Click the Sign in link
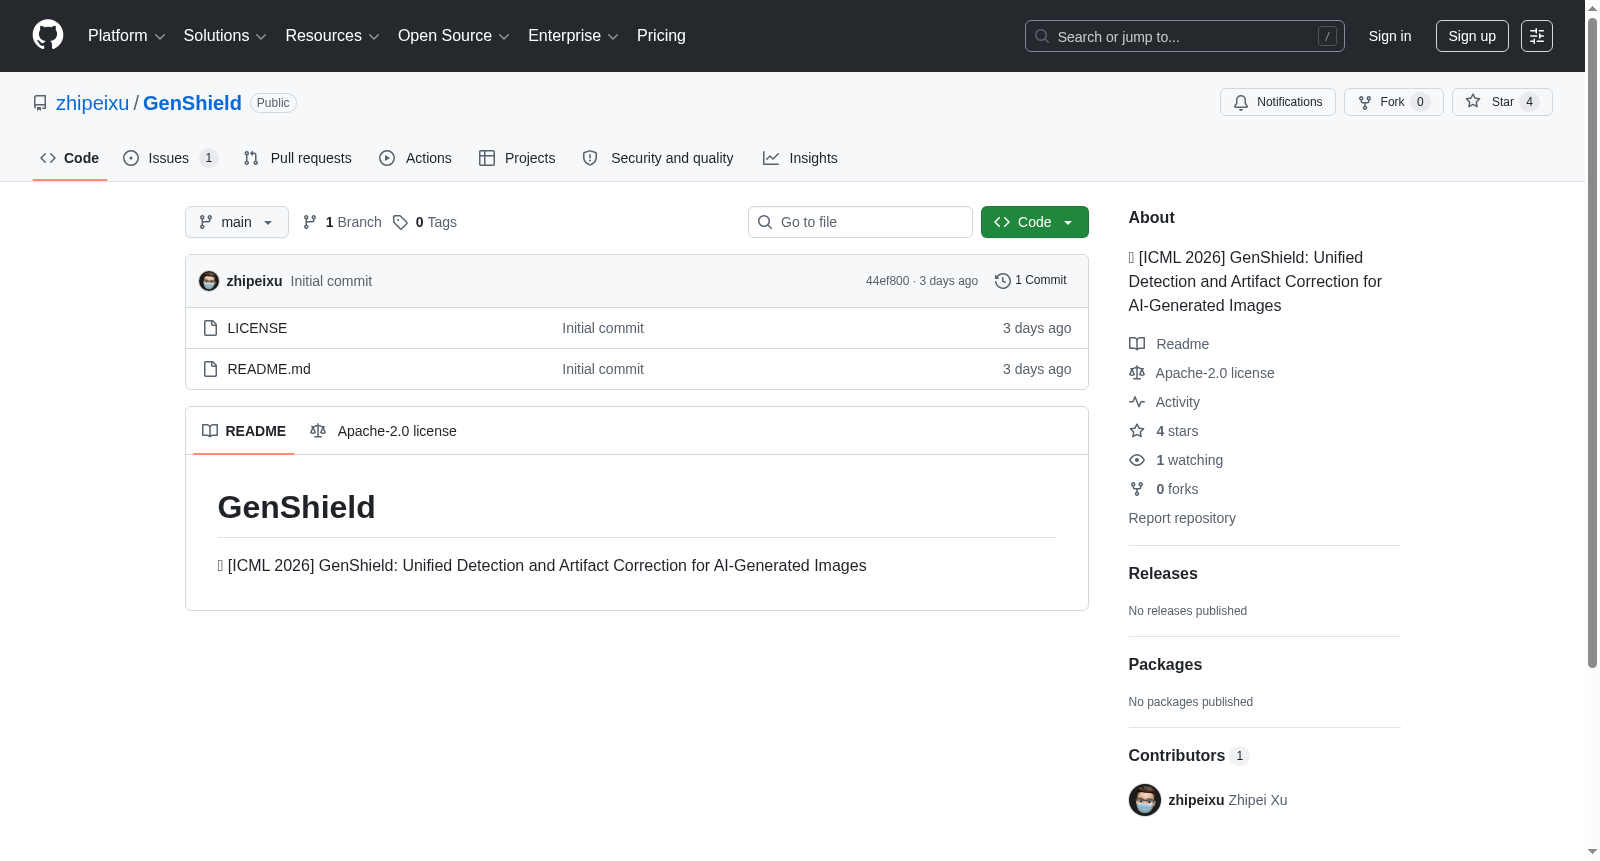1600x861 pixels. [x=1390, y=36]
